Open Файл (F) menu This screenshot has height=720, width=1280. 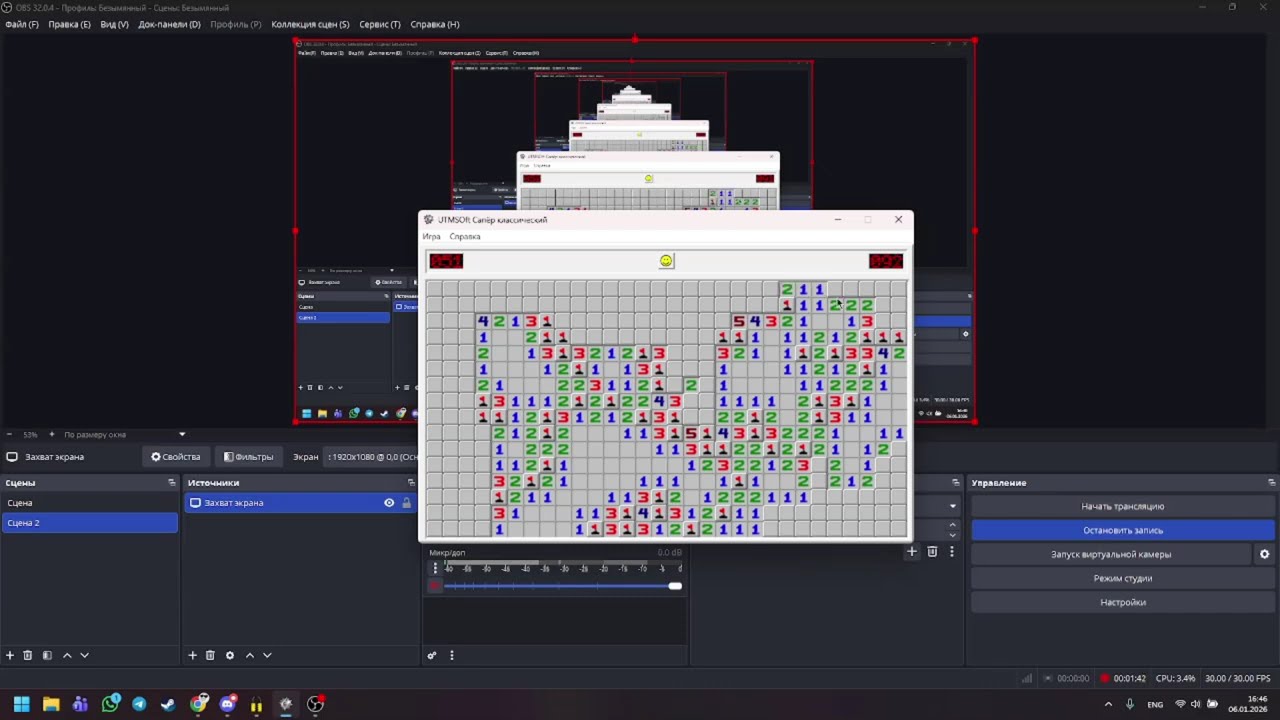[22, 24]
